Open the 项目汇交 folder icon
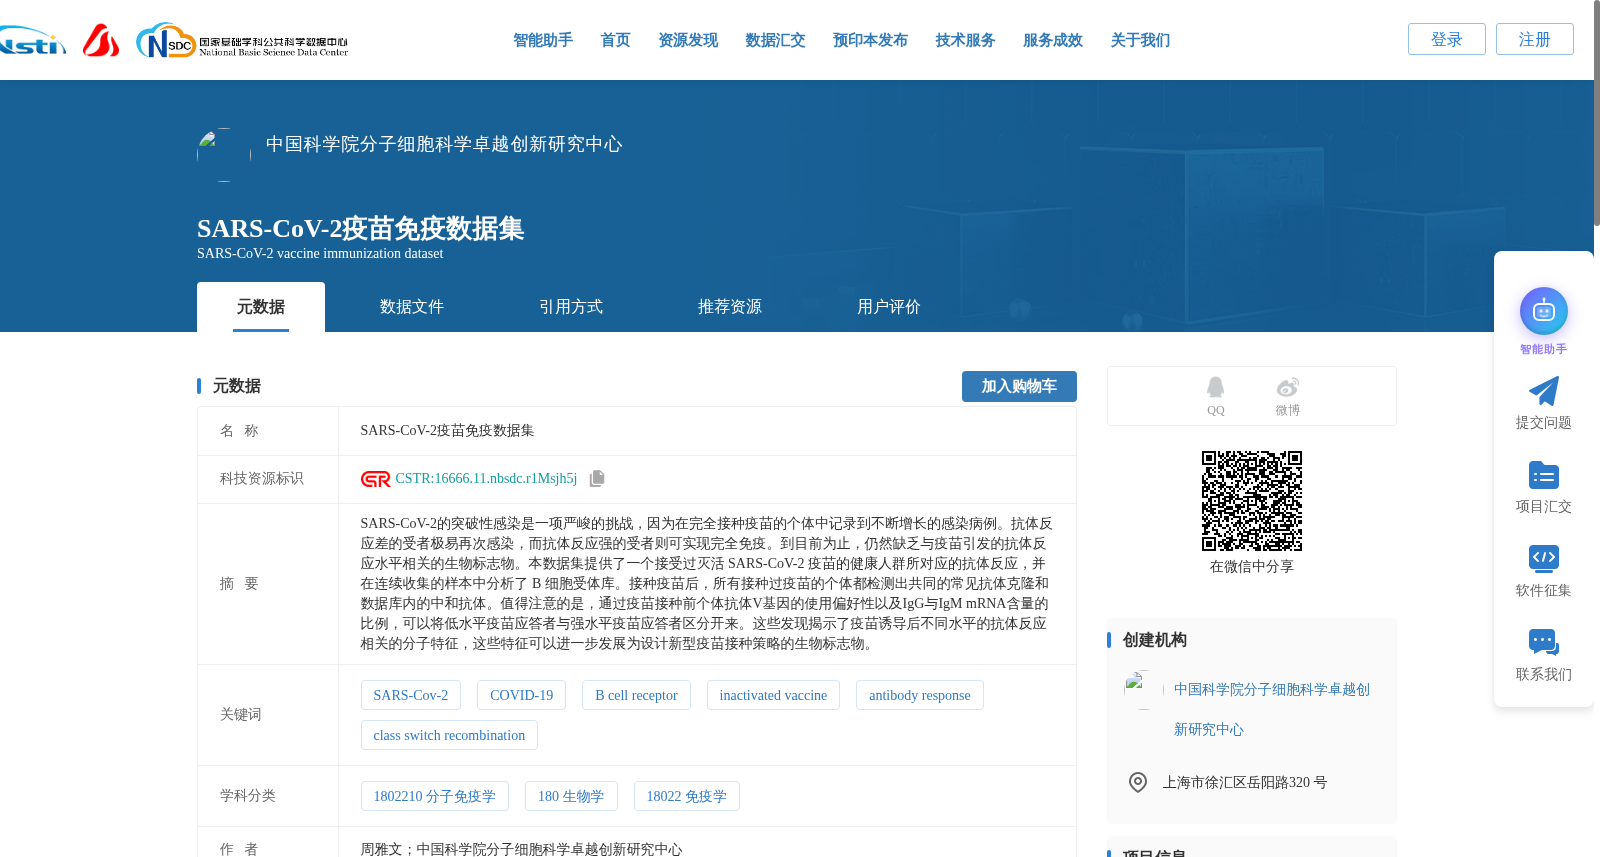1600x857 pixels. [x=1543, y=475]
